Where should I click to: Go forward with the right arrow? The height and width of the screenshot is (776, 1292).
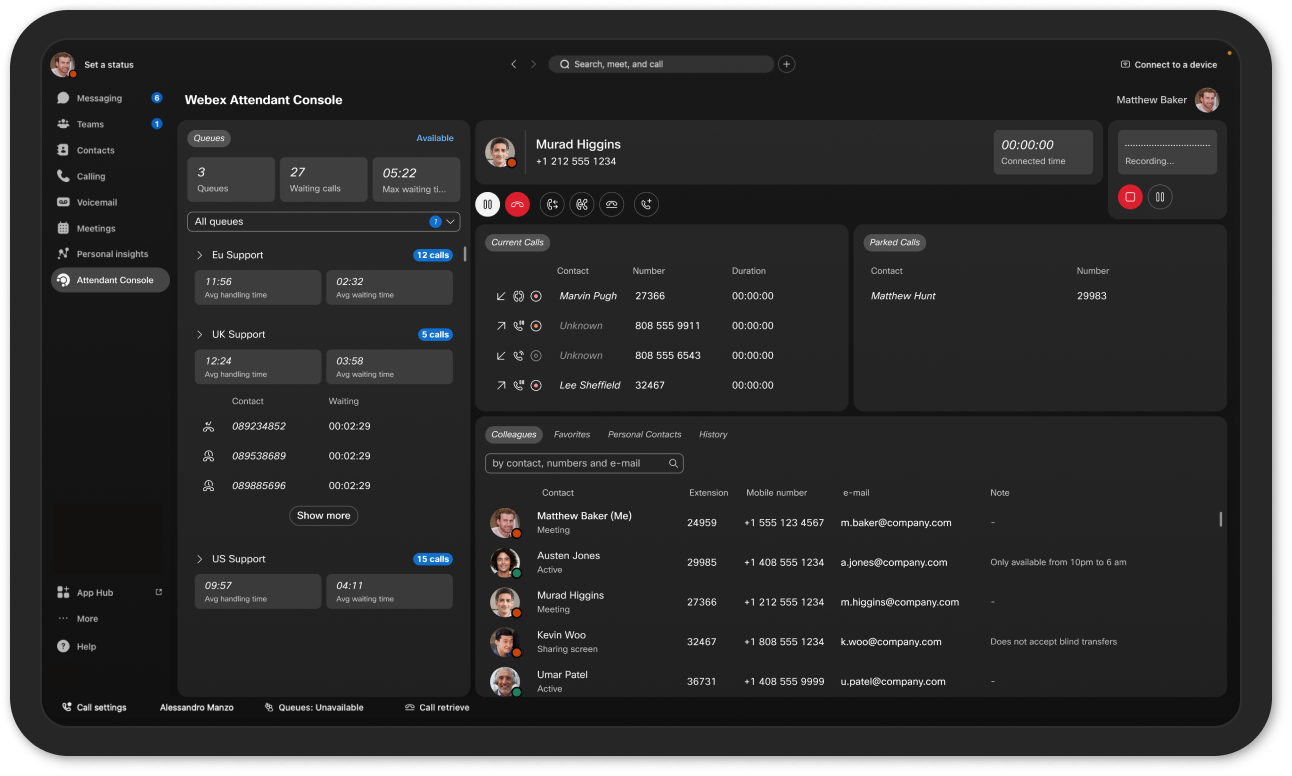[534, 64]
